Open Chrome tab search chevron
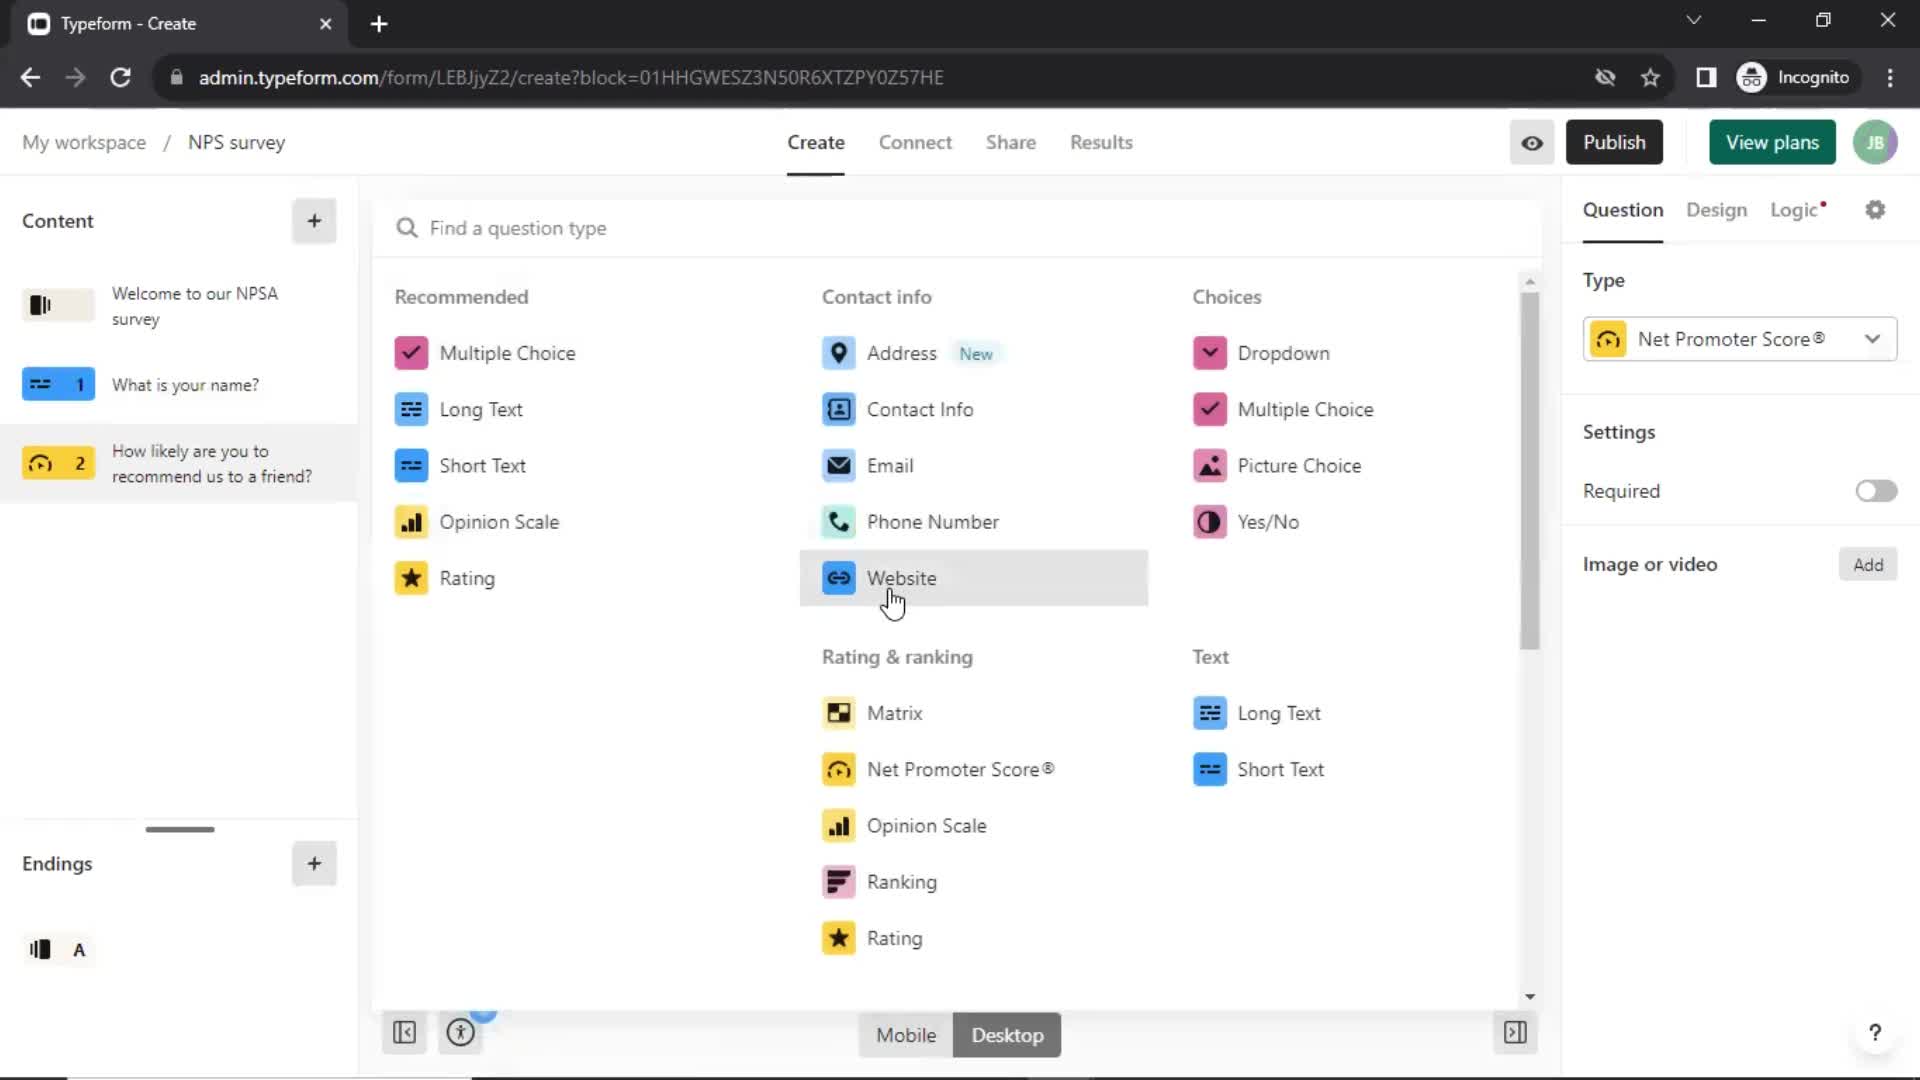This screenshot has height=1080, width=1920. [1693, 21]
